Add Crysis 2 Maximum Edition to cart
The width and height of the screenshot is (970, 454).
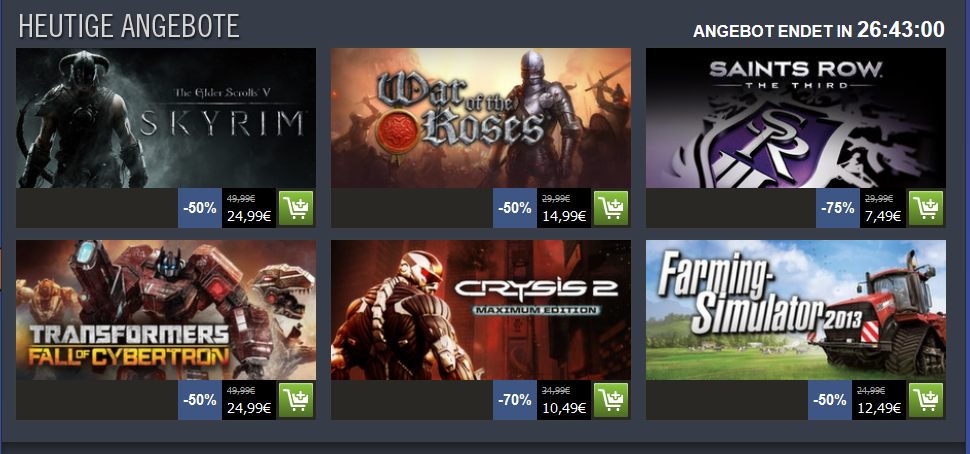click(611, 400)
